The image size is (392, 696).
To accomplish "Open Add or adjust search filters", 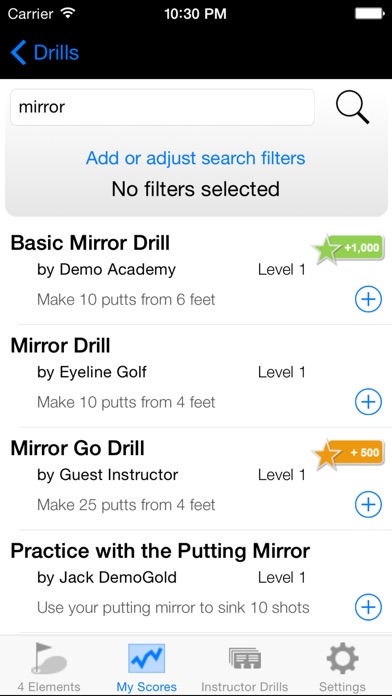I will point(196,158).
